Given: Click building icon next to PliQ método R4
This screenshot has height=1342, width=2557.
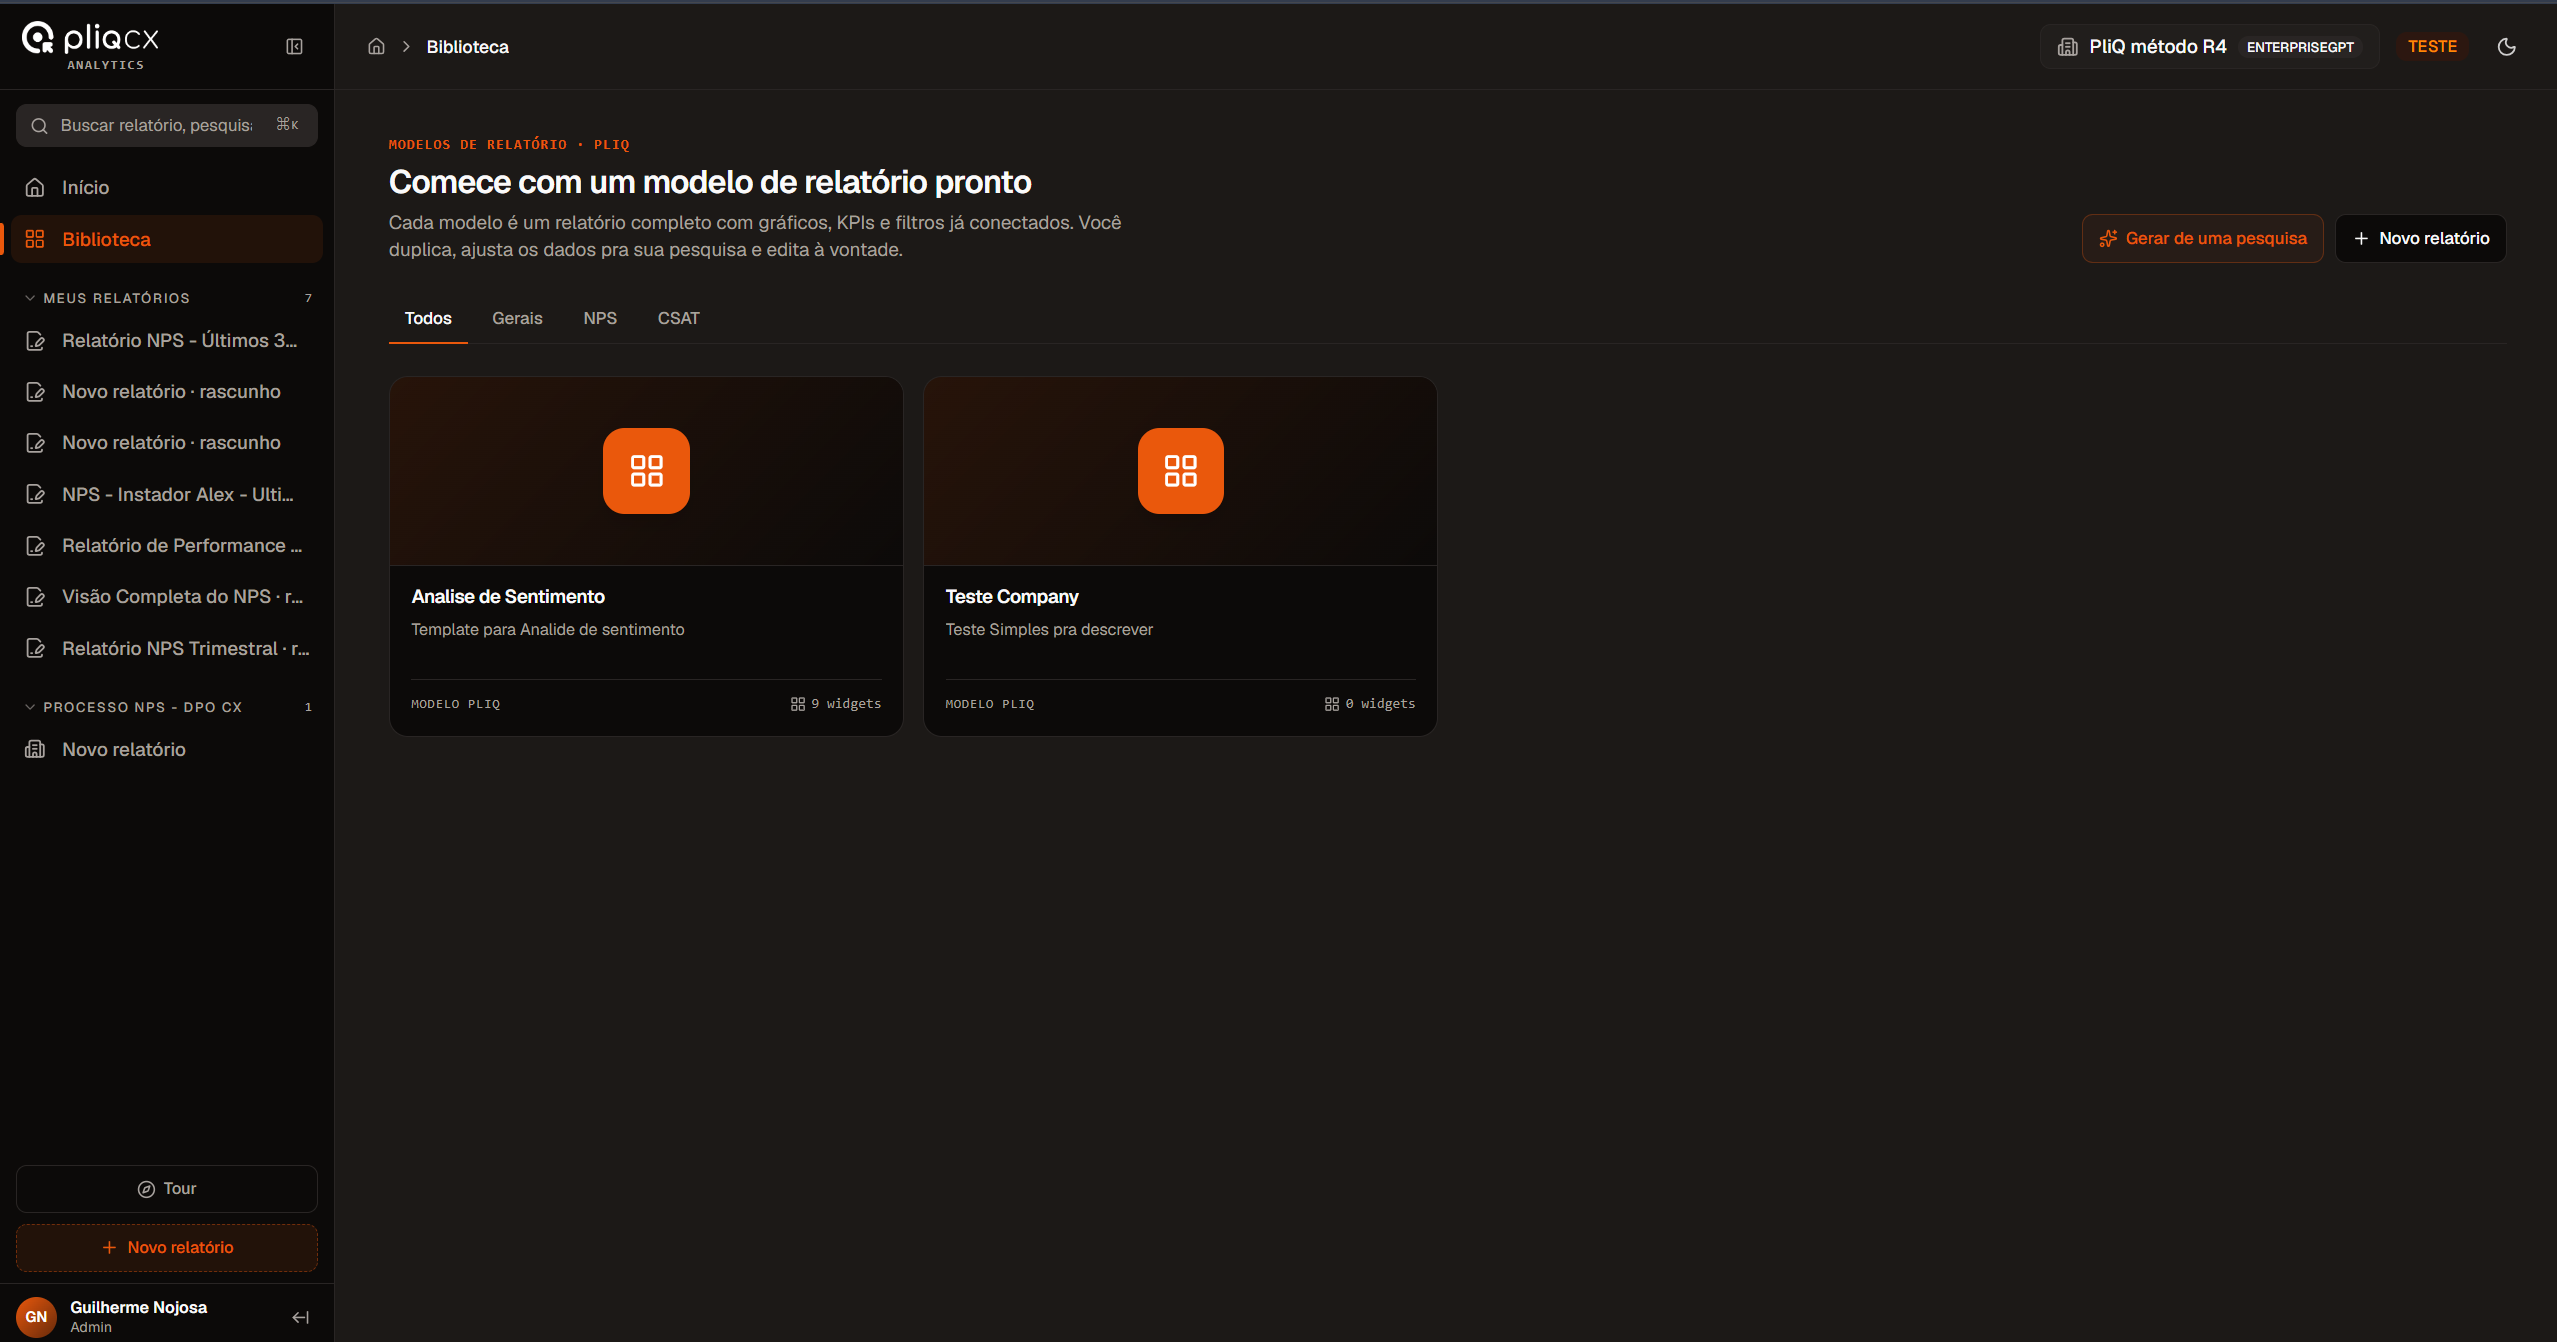Looking at the screenshot, I should point(2068,47).
